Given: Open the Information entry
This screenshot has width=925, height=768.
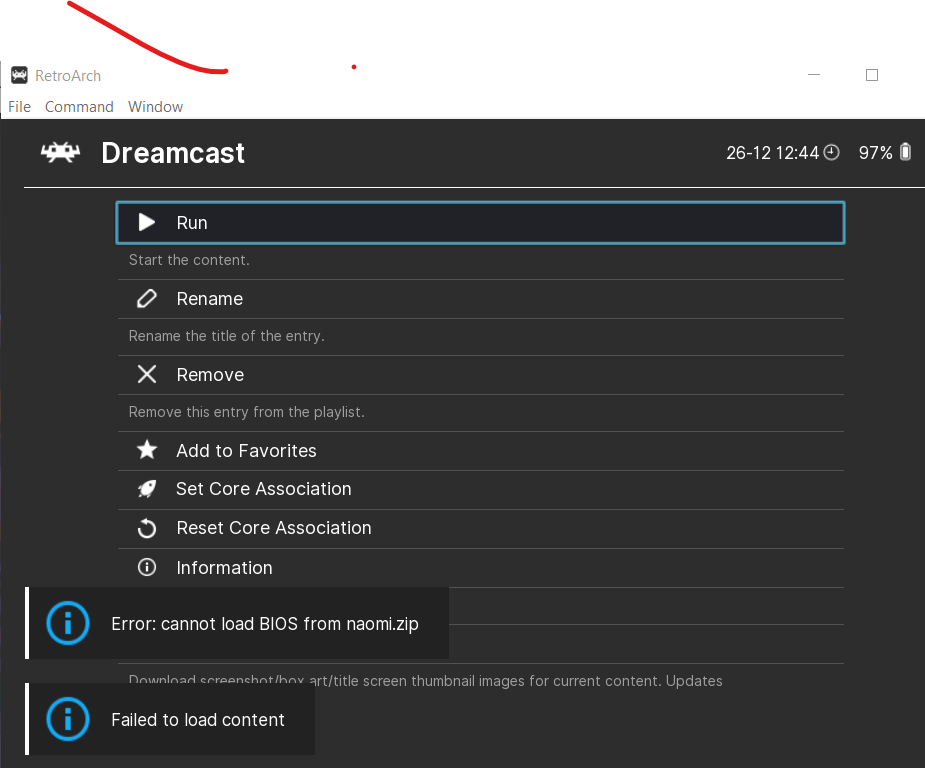Looking at the screenshot, I should point(480,568).
